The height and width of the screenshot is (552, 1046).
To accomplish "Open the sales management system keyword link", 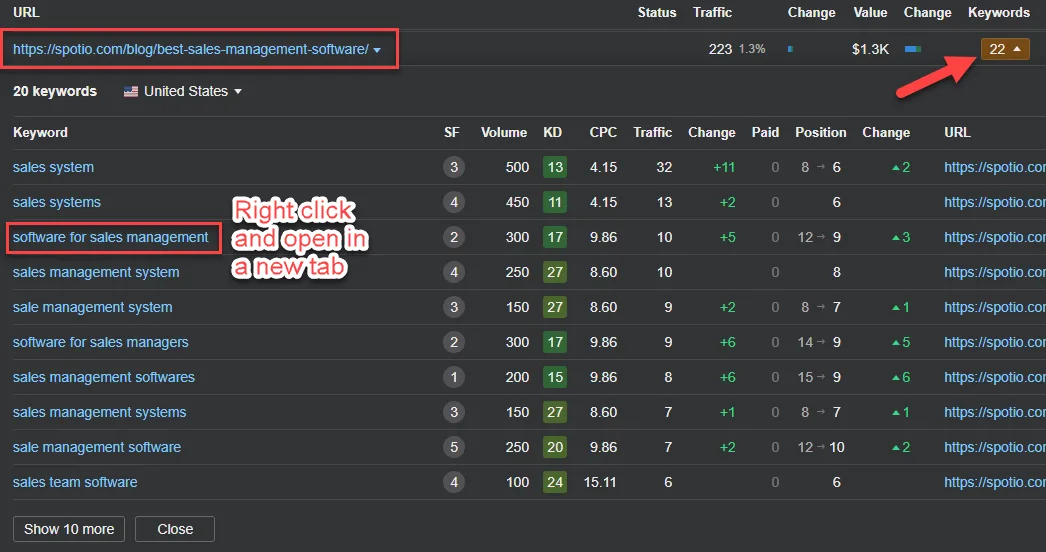I will tap(96, 272).
